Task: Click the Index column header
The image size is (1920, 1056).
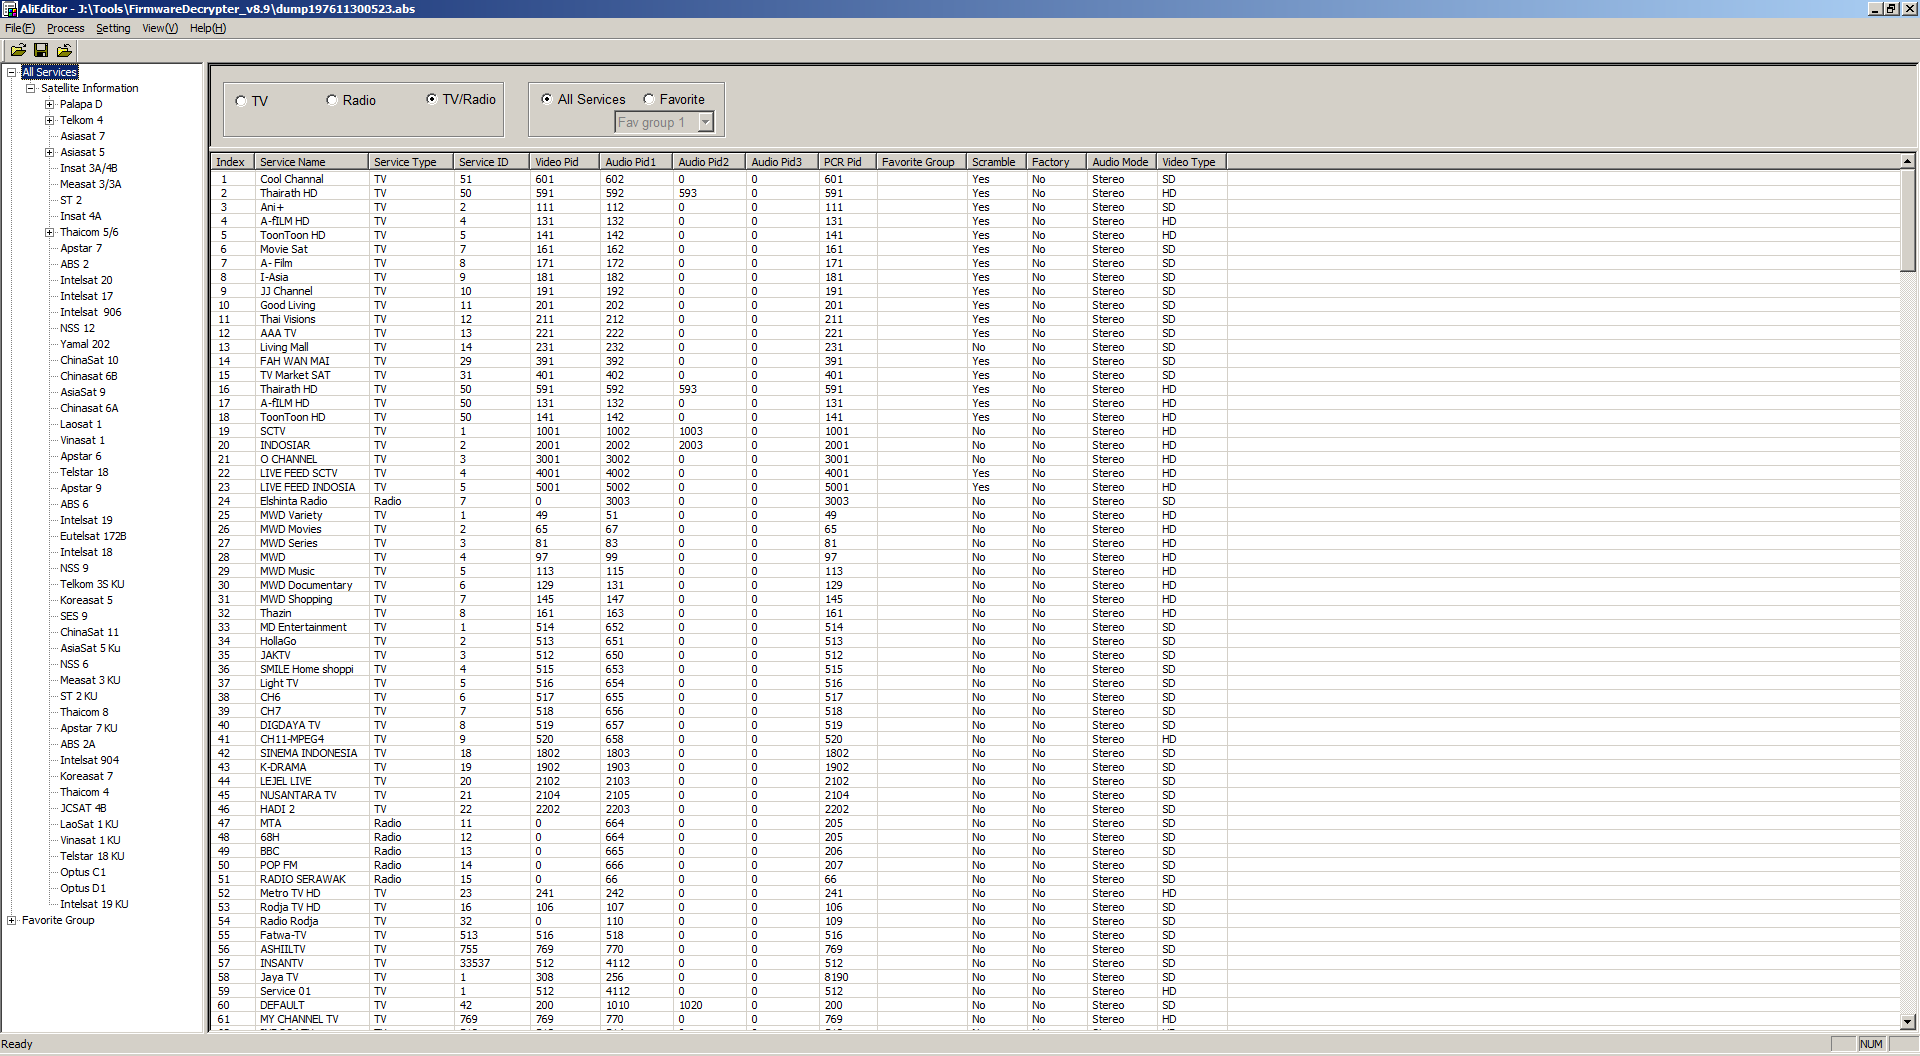Action: 232,162
